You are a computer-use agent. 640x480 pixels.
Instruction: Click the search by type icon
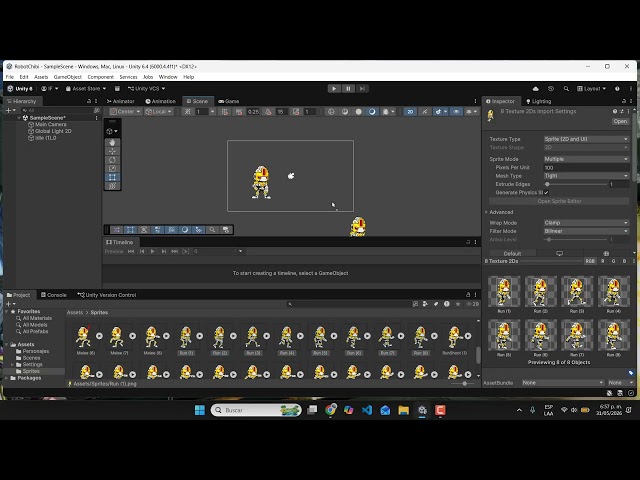425,304
